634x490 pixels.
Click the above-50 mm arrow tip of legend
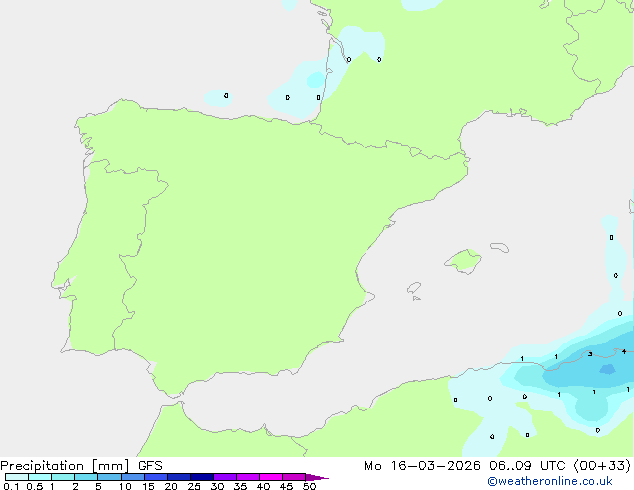pyautogui.click(x=317, y=477)
